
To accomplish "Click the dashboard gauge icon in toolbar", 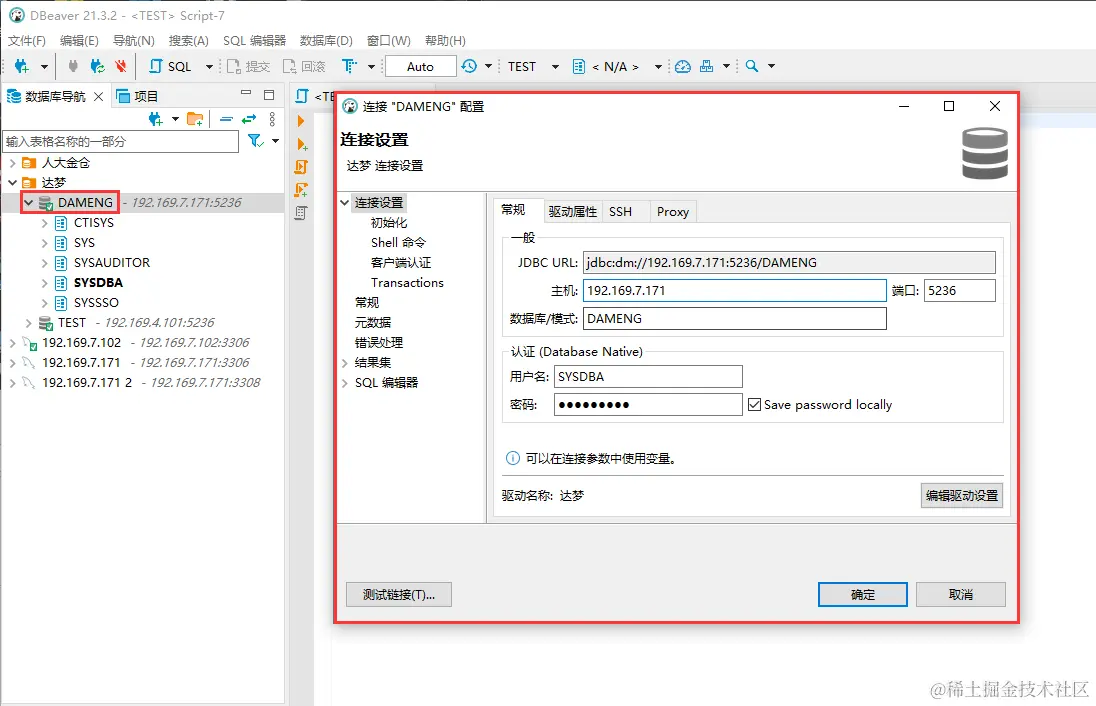I will (x=683, y=66).
